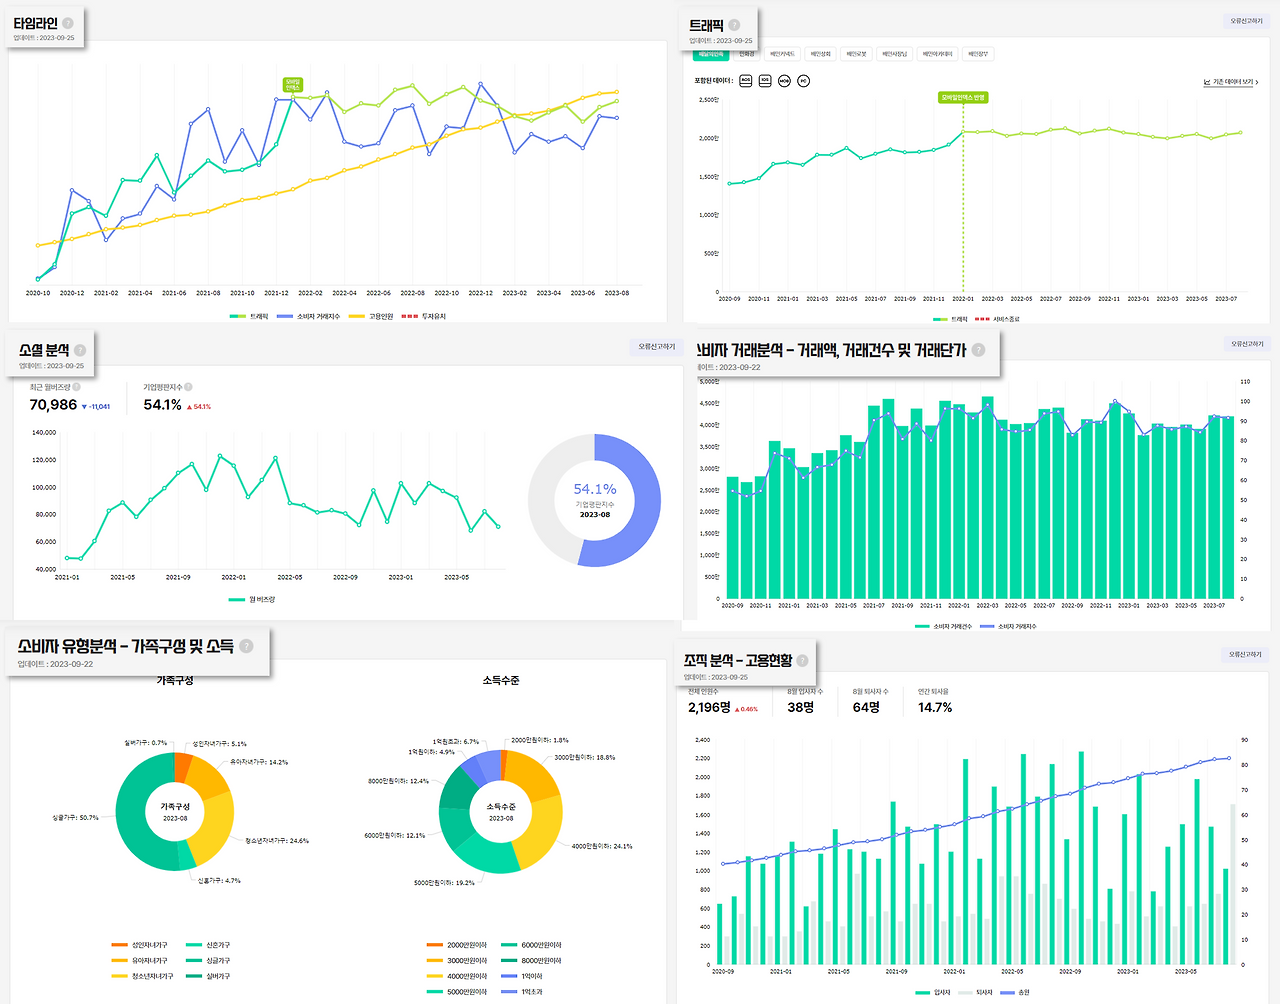Toggle 입사자 legend in employment chart
The width and height of the screenshot is (1280, 1004).
pyautogui.click(x=933, y=993)
